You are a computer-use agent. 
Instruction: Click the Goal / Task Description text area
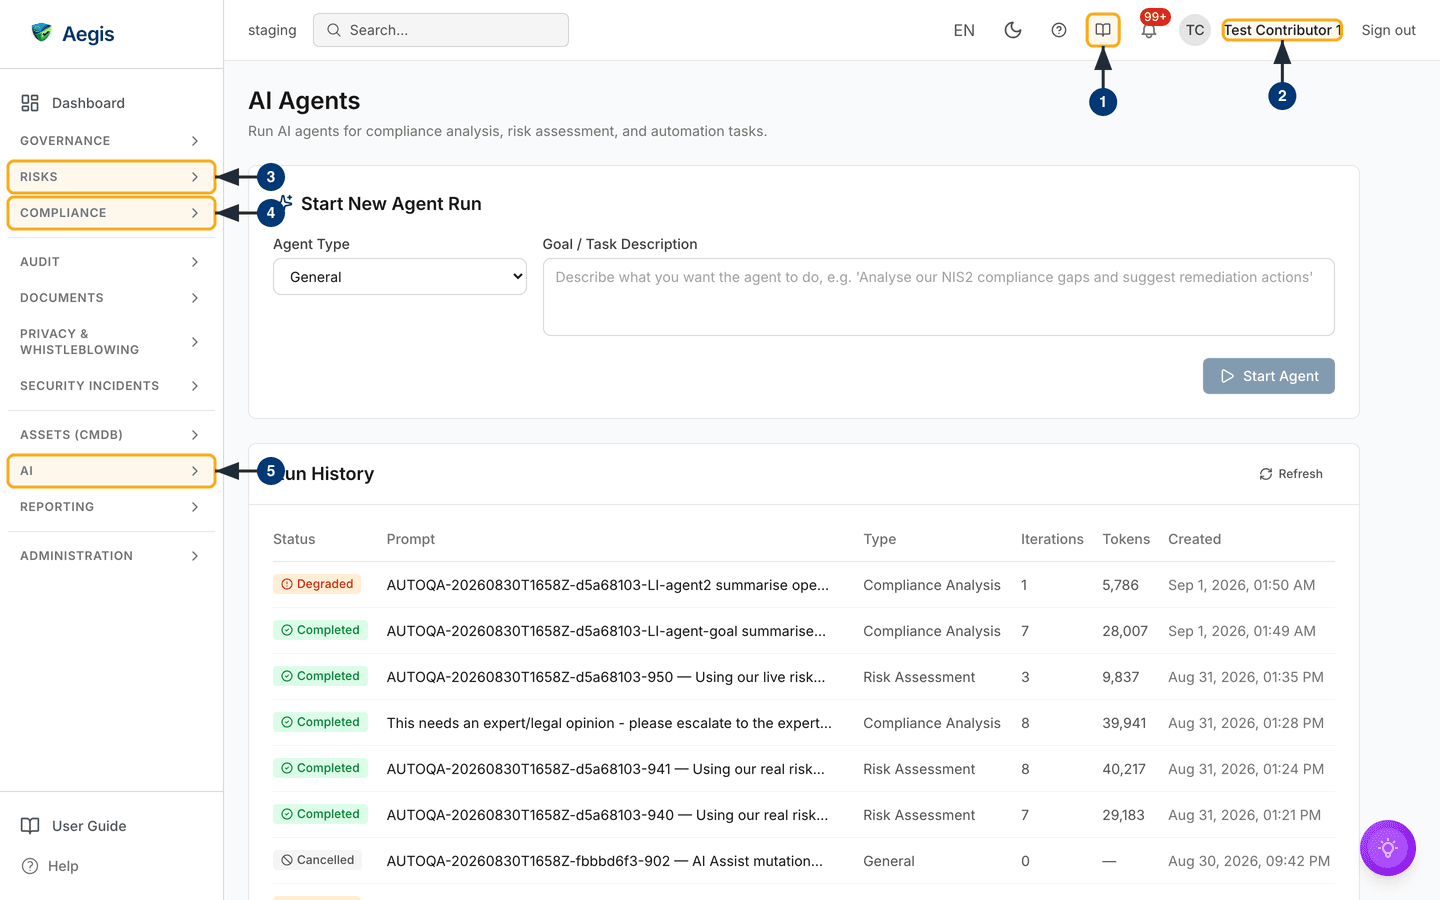point(938,297)
